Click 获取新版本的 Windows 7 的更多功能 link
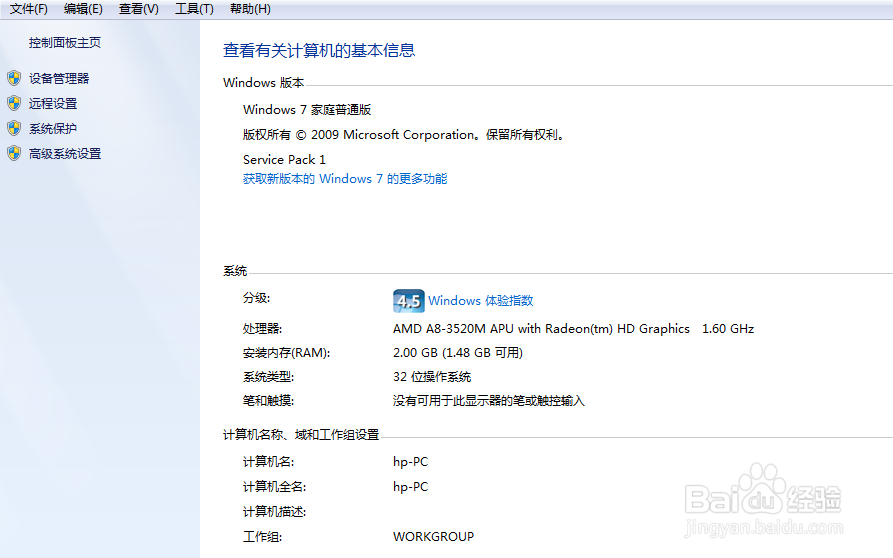The image size is (893, 558). (345, 179)
